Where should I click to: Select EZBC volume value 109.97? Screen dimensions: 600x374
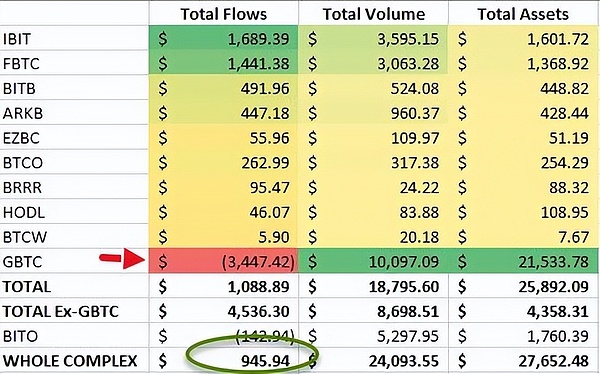[415, 138]
